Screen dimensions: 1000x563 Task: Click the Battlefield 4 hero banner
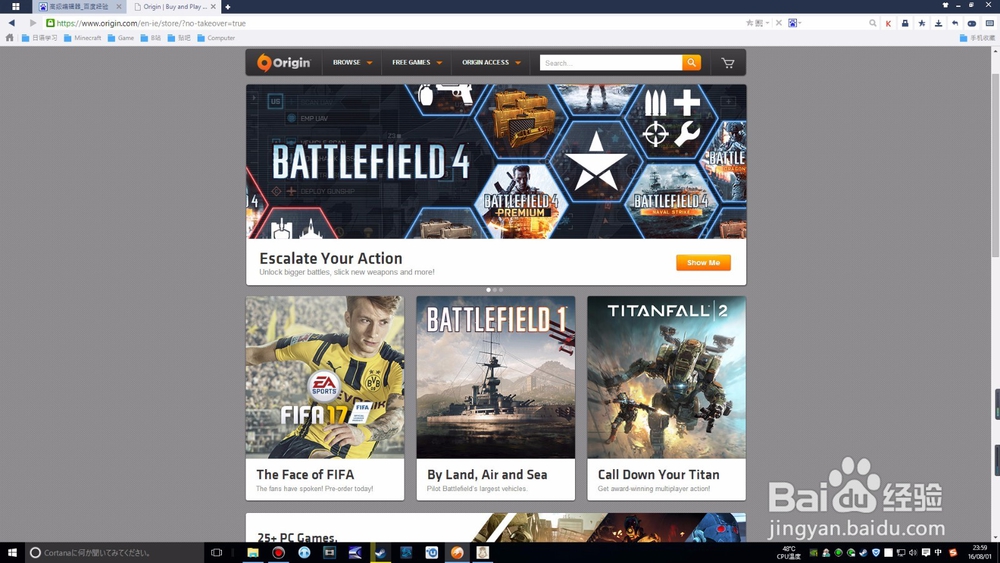coord(496,161)
